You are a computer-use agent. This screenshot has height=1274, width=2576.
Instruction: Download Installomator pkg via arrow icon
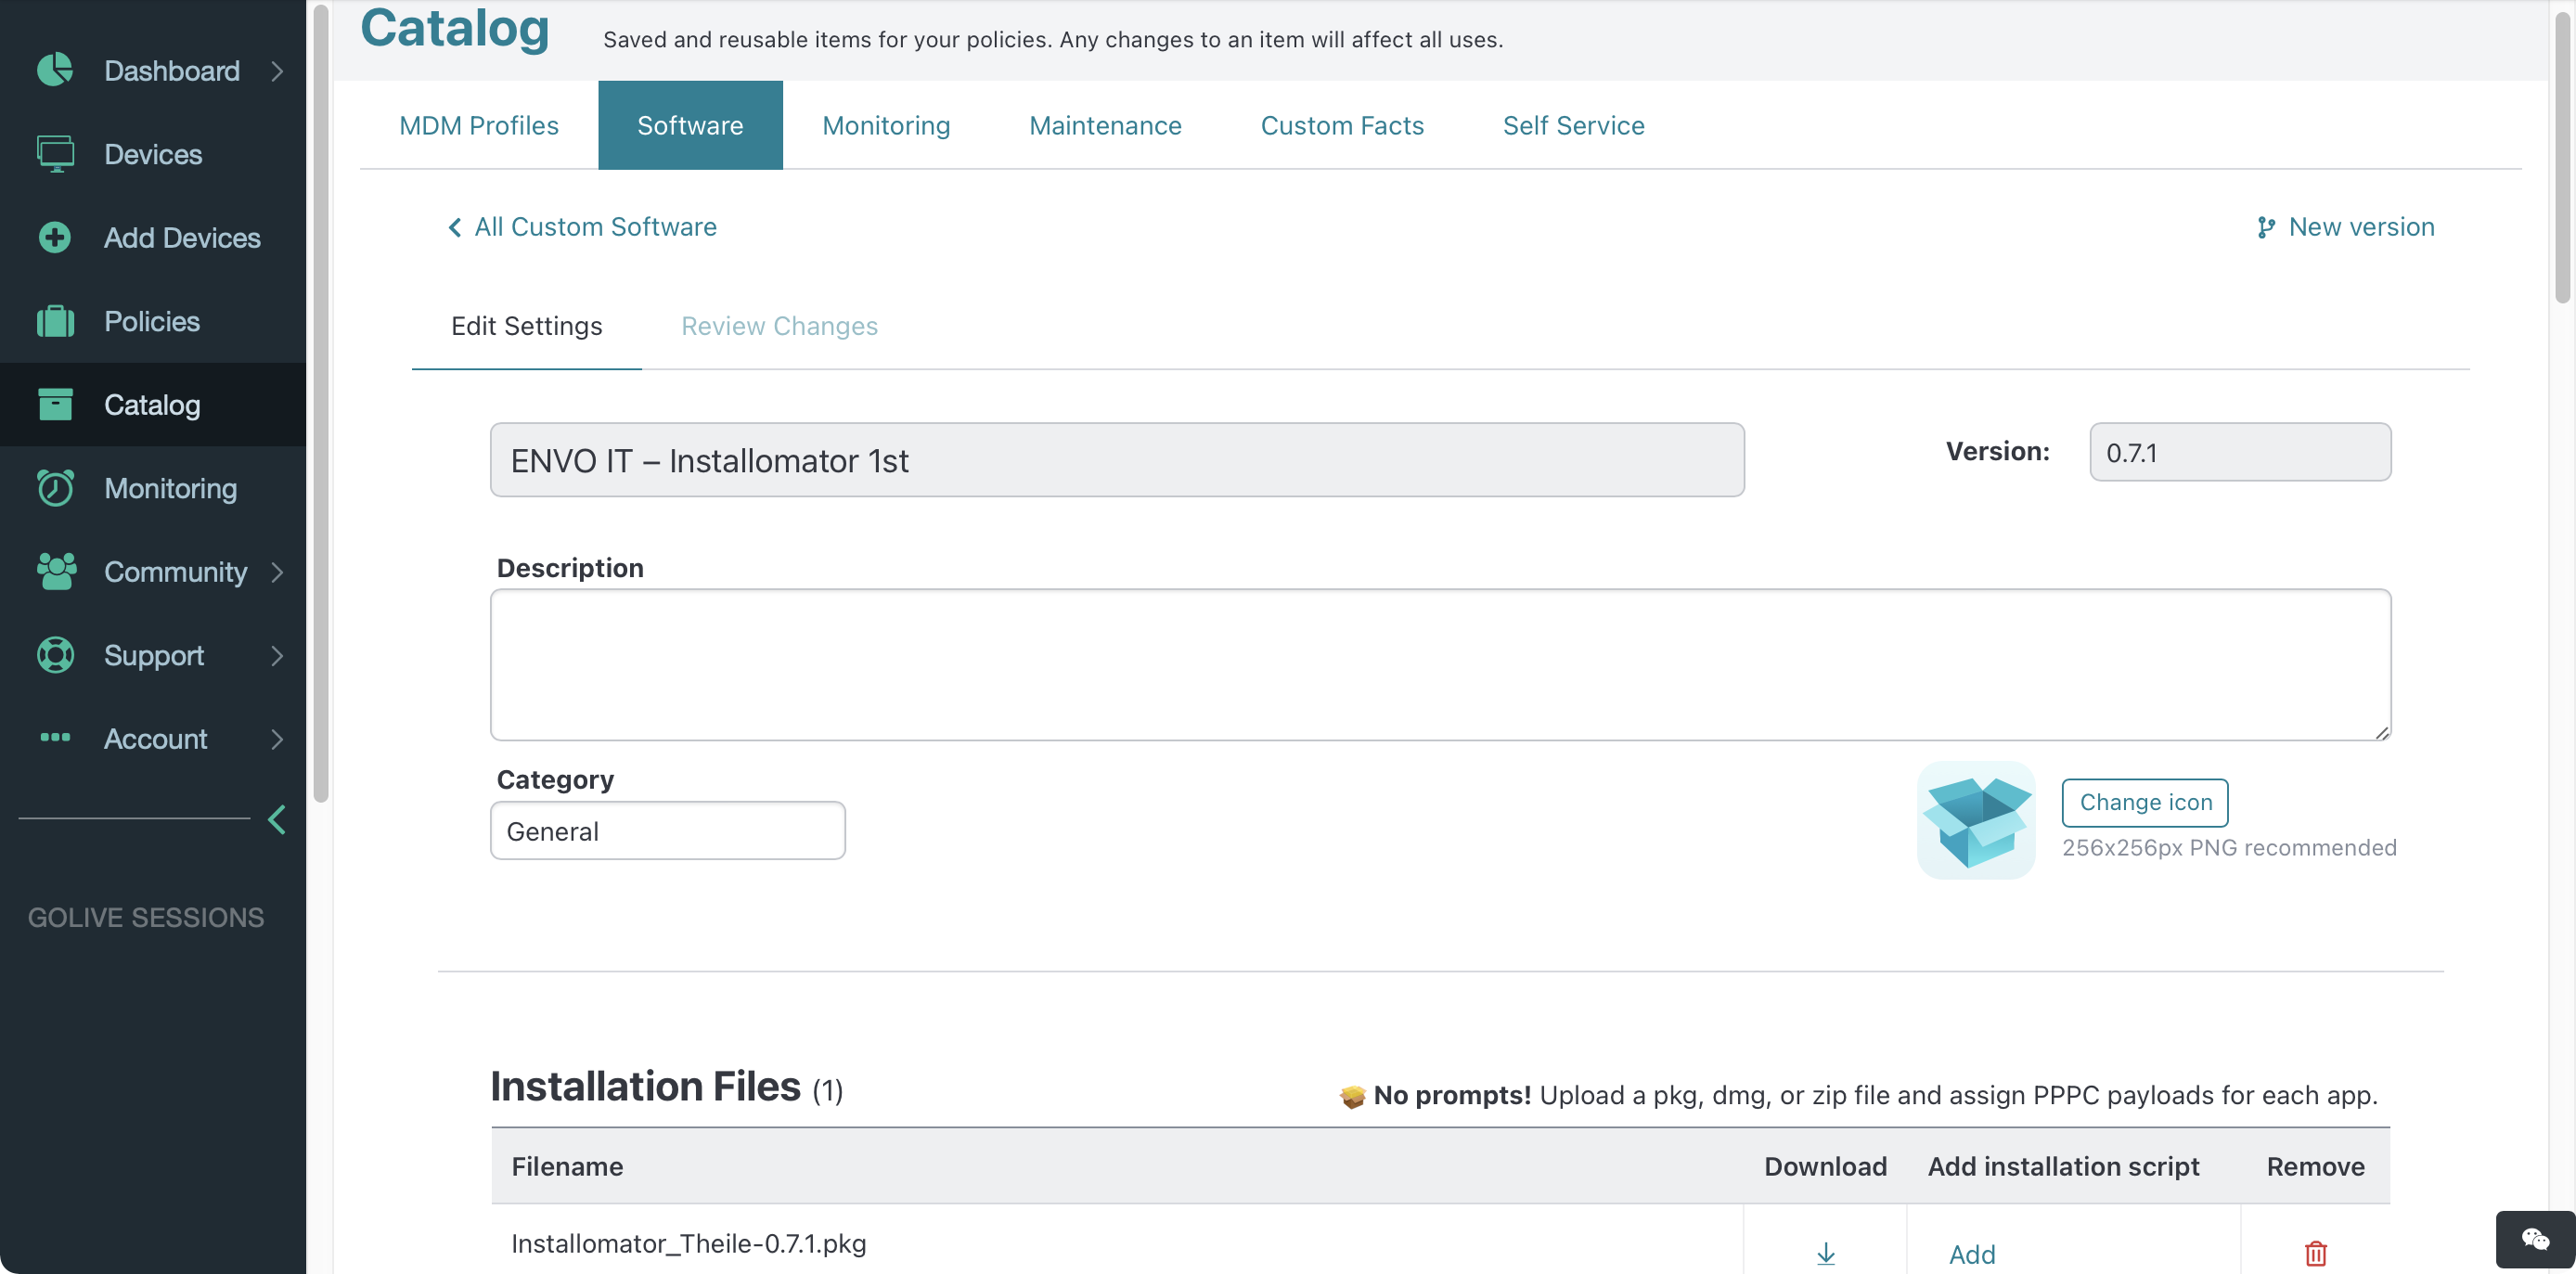(x=1825, y=1253)
